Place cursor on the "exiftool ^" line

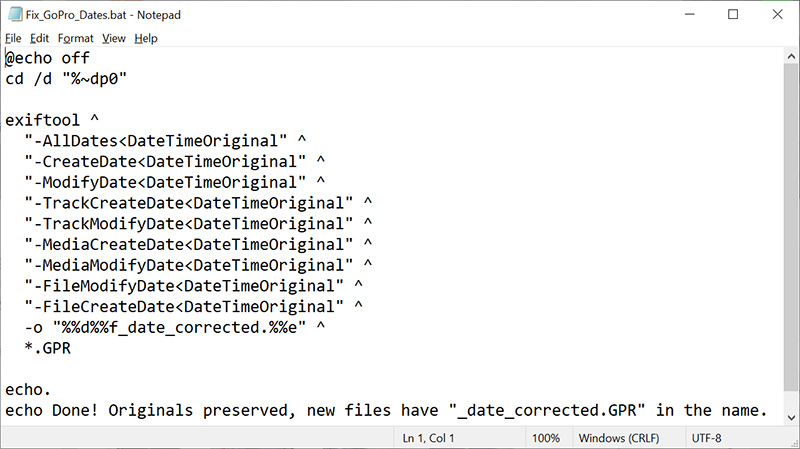[x=52, y=120]
